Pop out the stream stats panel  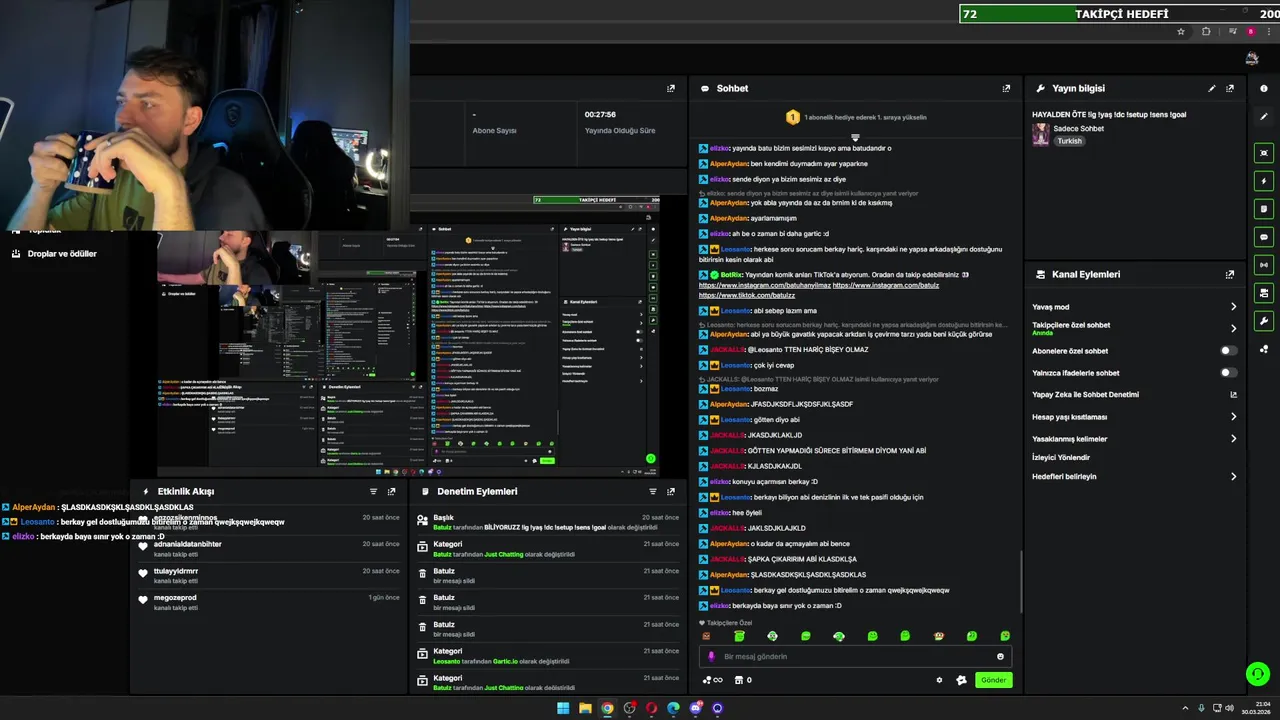671,88
